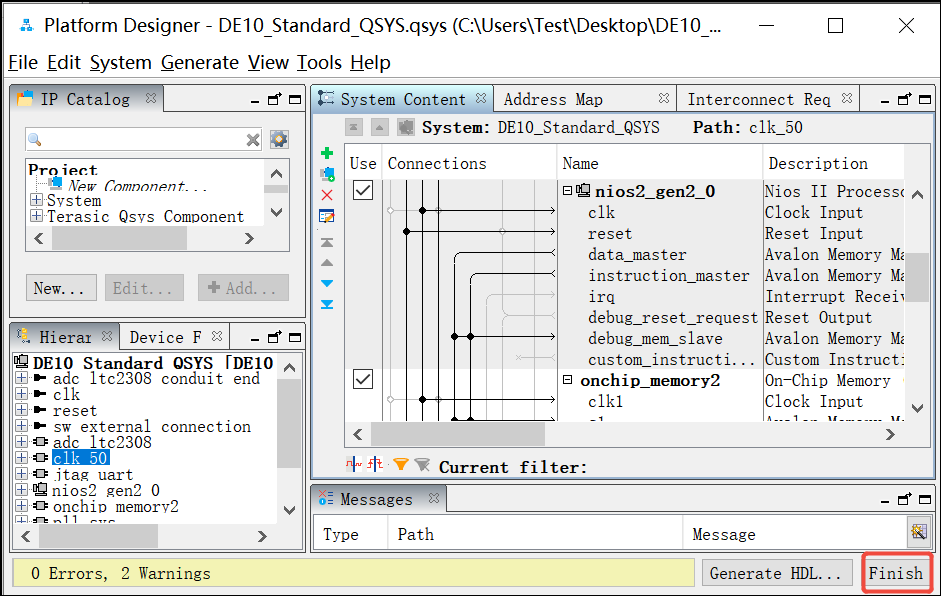Viewport: 941px width, 596px height.
Task: Click the IP Catalog settings gear icon
Action: (x=278, y=139)
